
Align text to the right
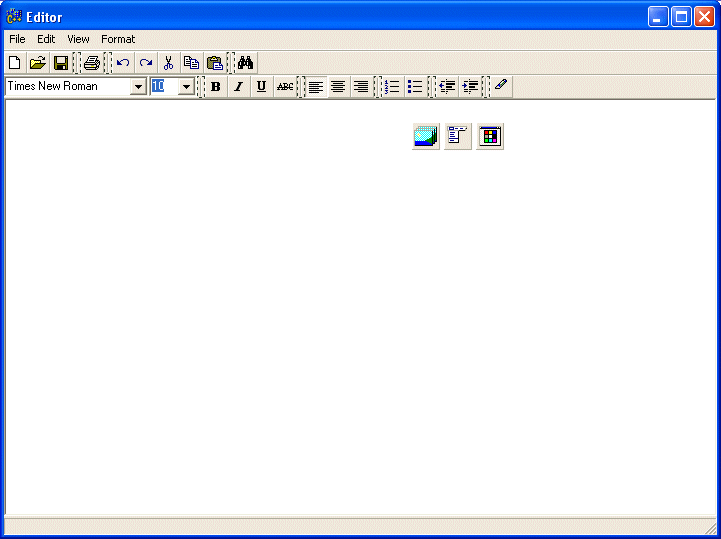361,86
